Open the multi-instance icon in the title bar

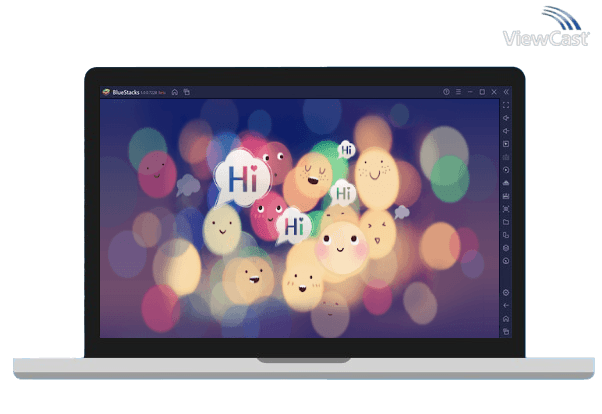tap(186, 92)
